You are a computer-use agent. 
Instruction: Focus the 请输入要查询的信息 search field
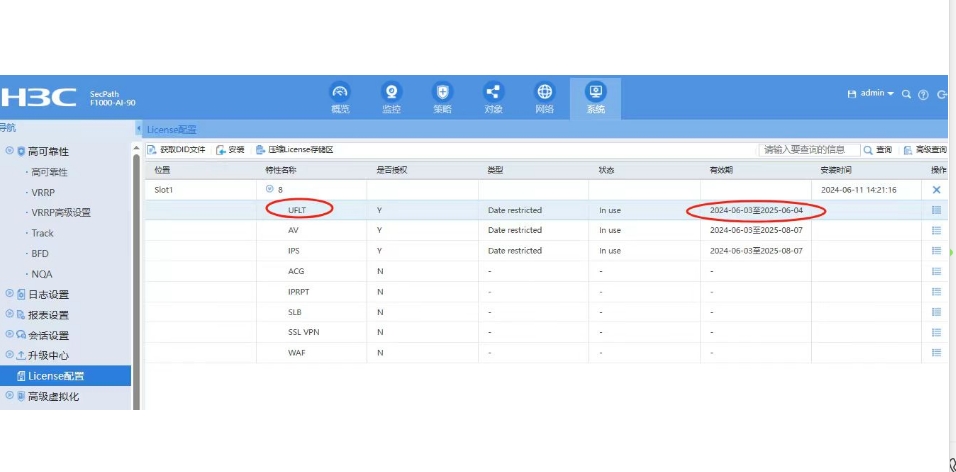coord(809,150)
